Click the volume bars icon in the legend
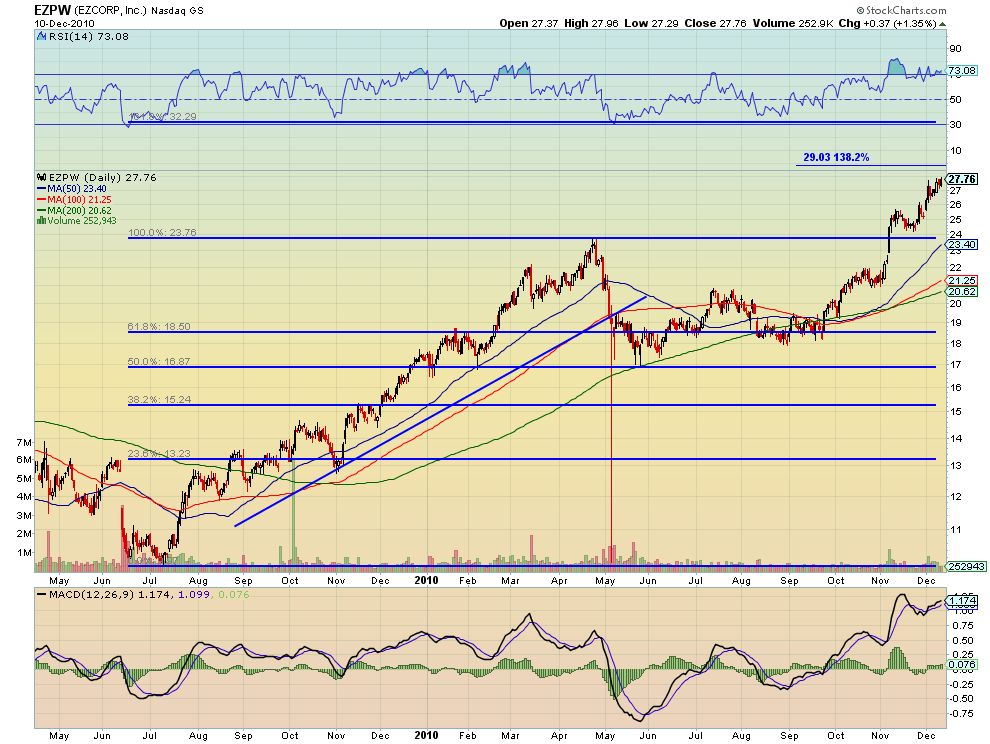The image size is (990, 744). [42, 220]
